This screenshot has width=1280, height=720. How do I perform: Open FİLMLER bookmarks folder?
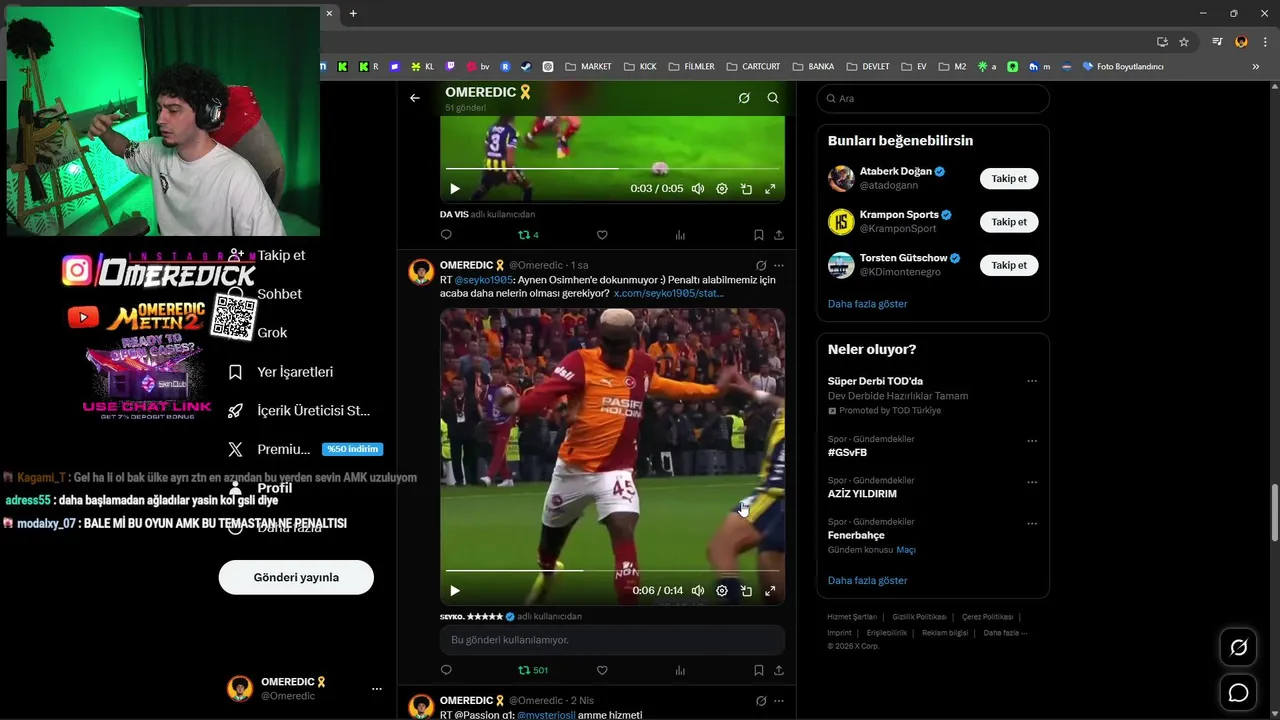coord(691,67)
